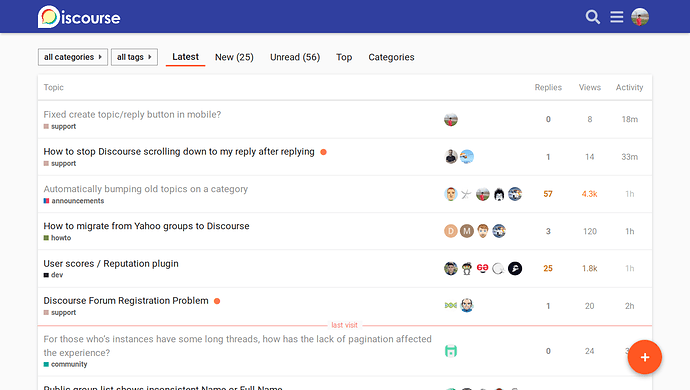690x390 pixels.
Task: Click black circle avatar in User scores row
Action: coord(515,268)
